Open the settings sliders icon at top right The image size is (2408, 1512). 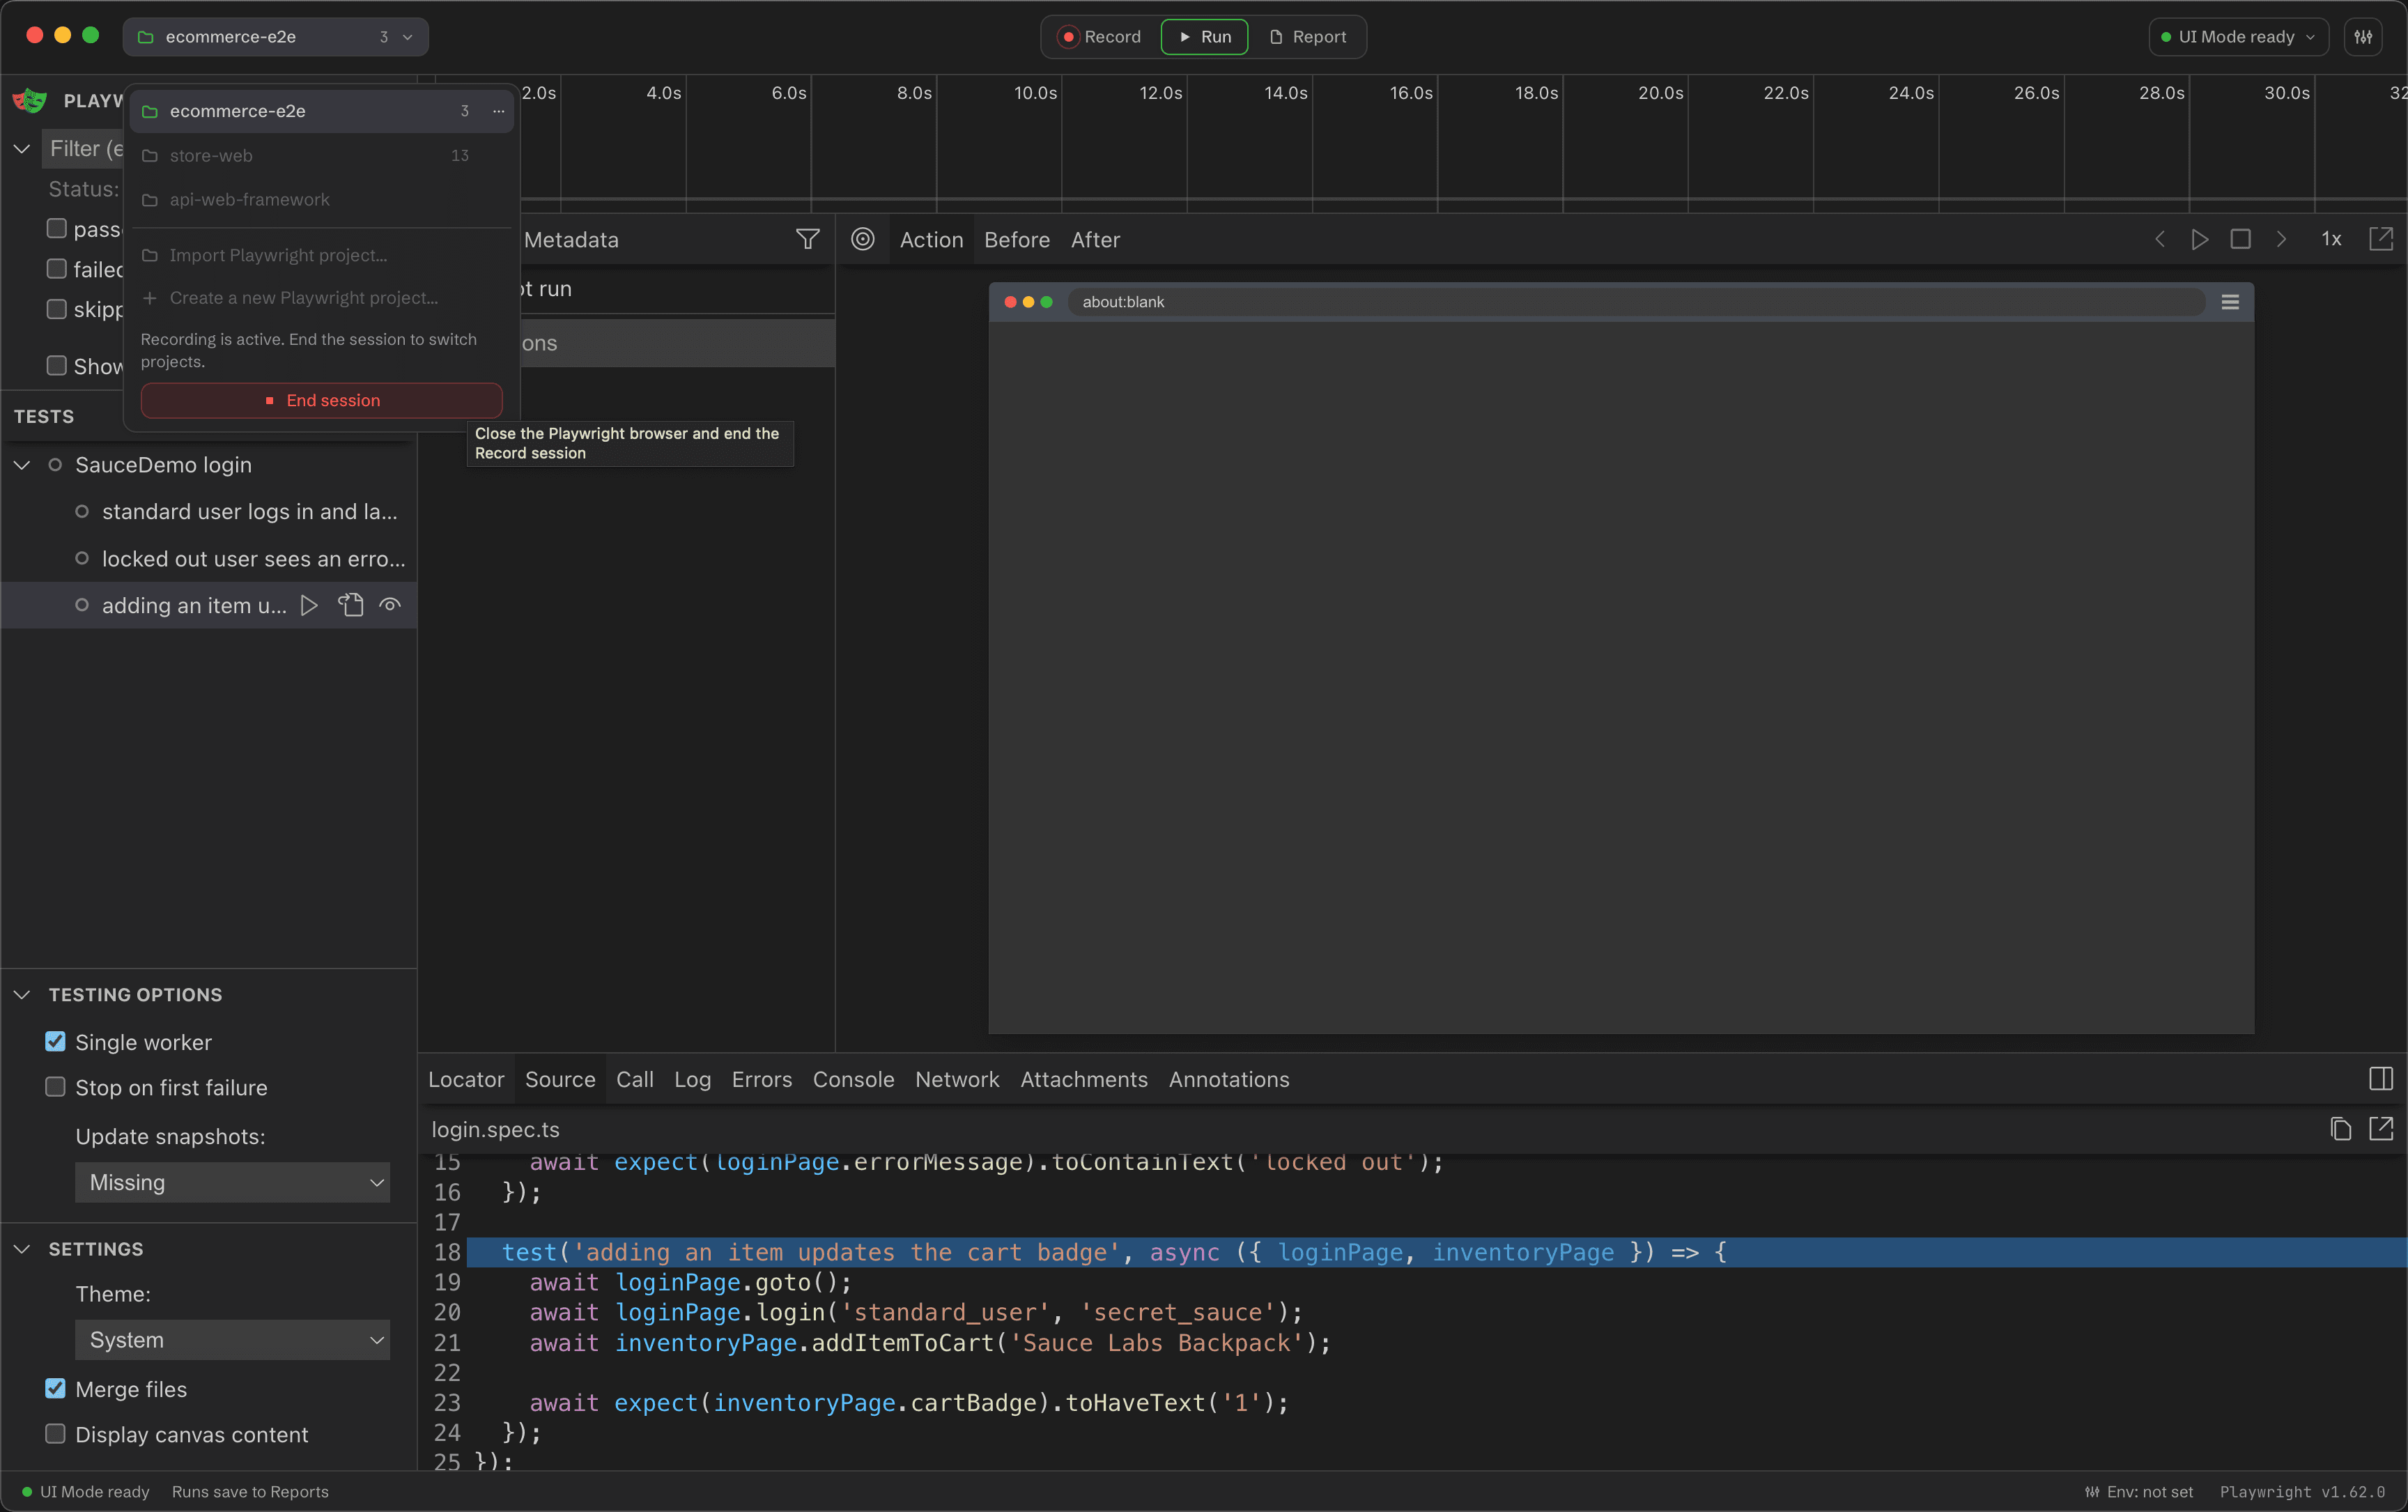click(x=2363, y=37)
